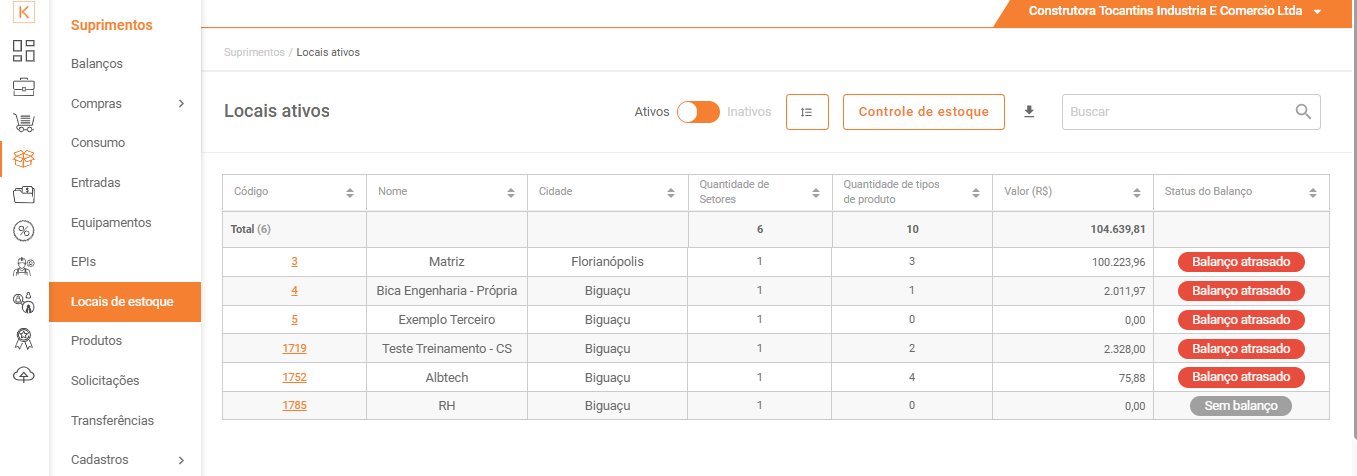Open the Balanços menu item
Image resolution: width=1357 pixels, height=476 pixels.
97,64
